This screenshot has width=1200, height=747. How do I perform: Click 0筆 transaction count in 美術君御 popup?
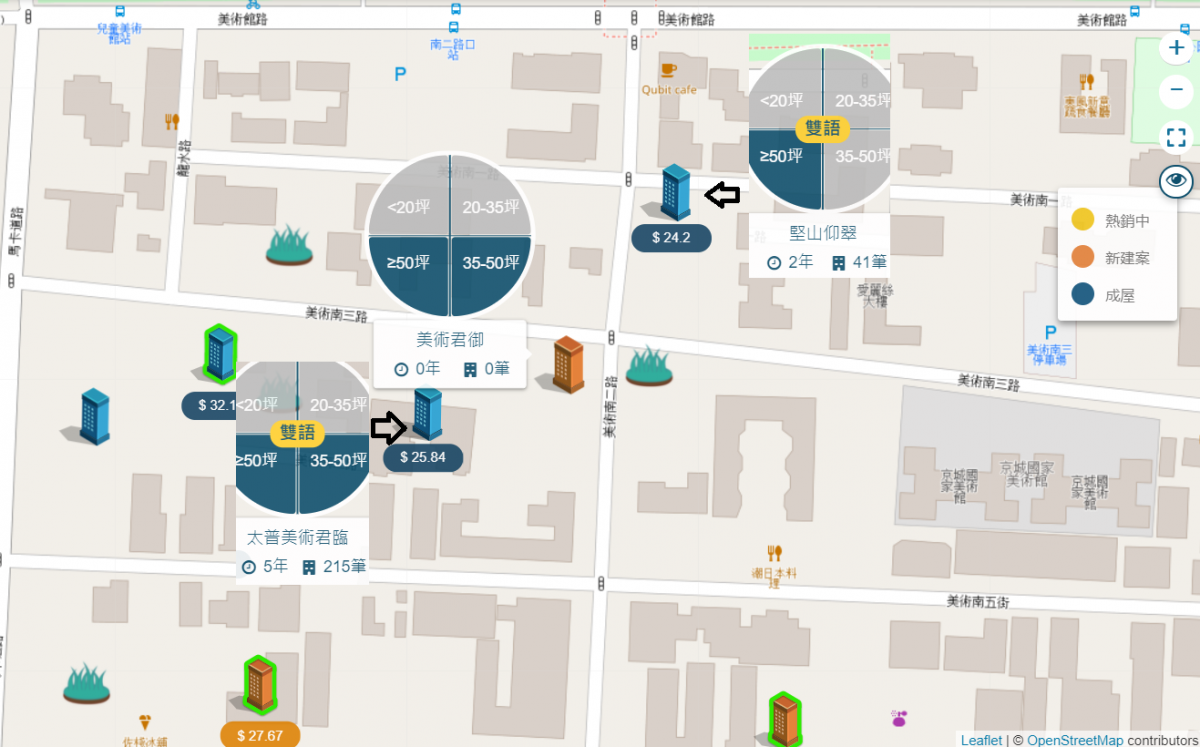(497, 368)
